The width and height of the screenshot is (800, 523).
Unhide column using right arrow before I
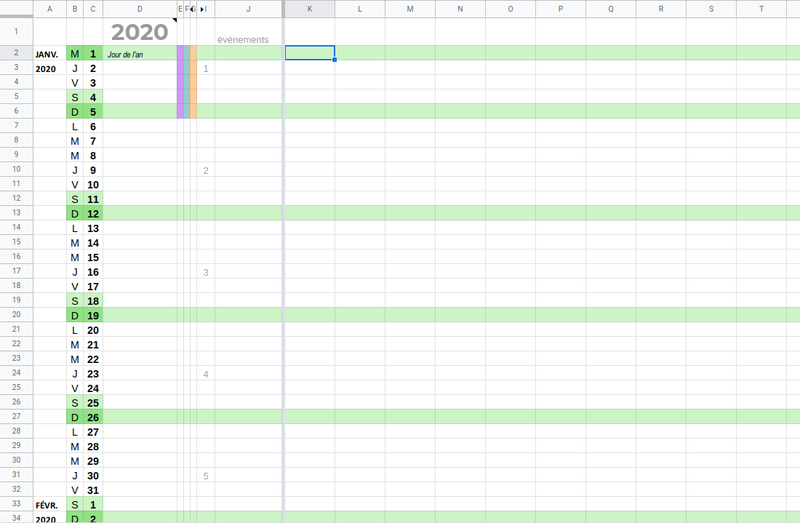(202, 9)
